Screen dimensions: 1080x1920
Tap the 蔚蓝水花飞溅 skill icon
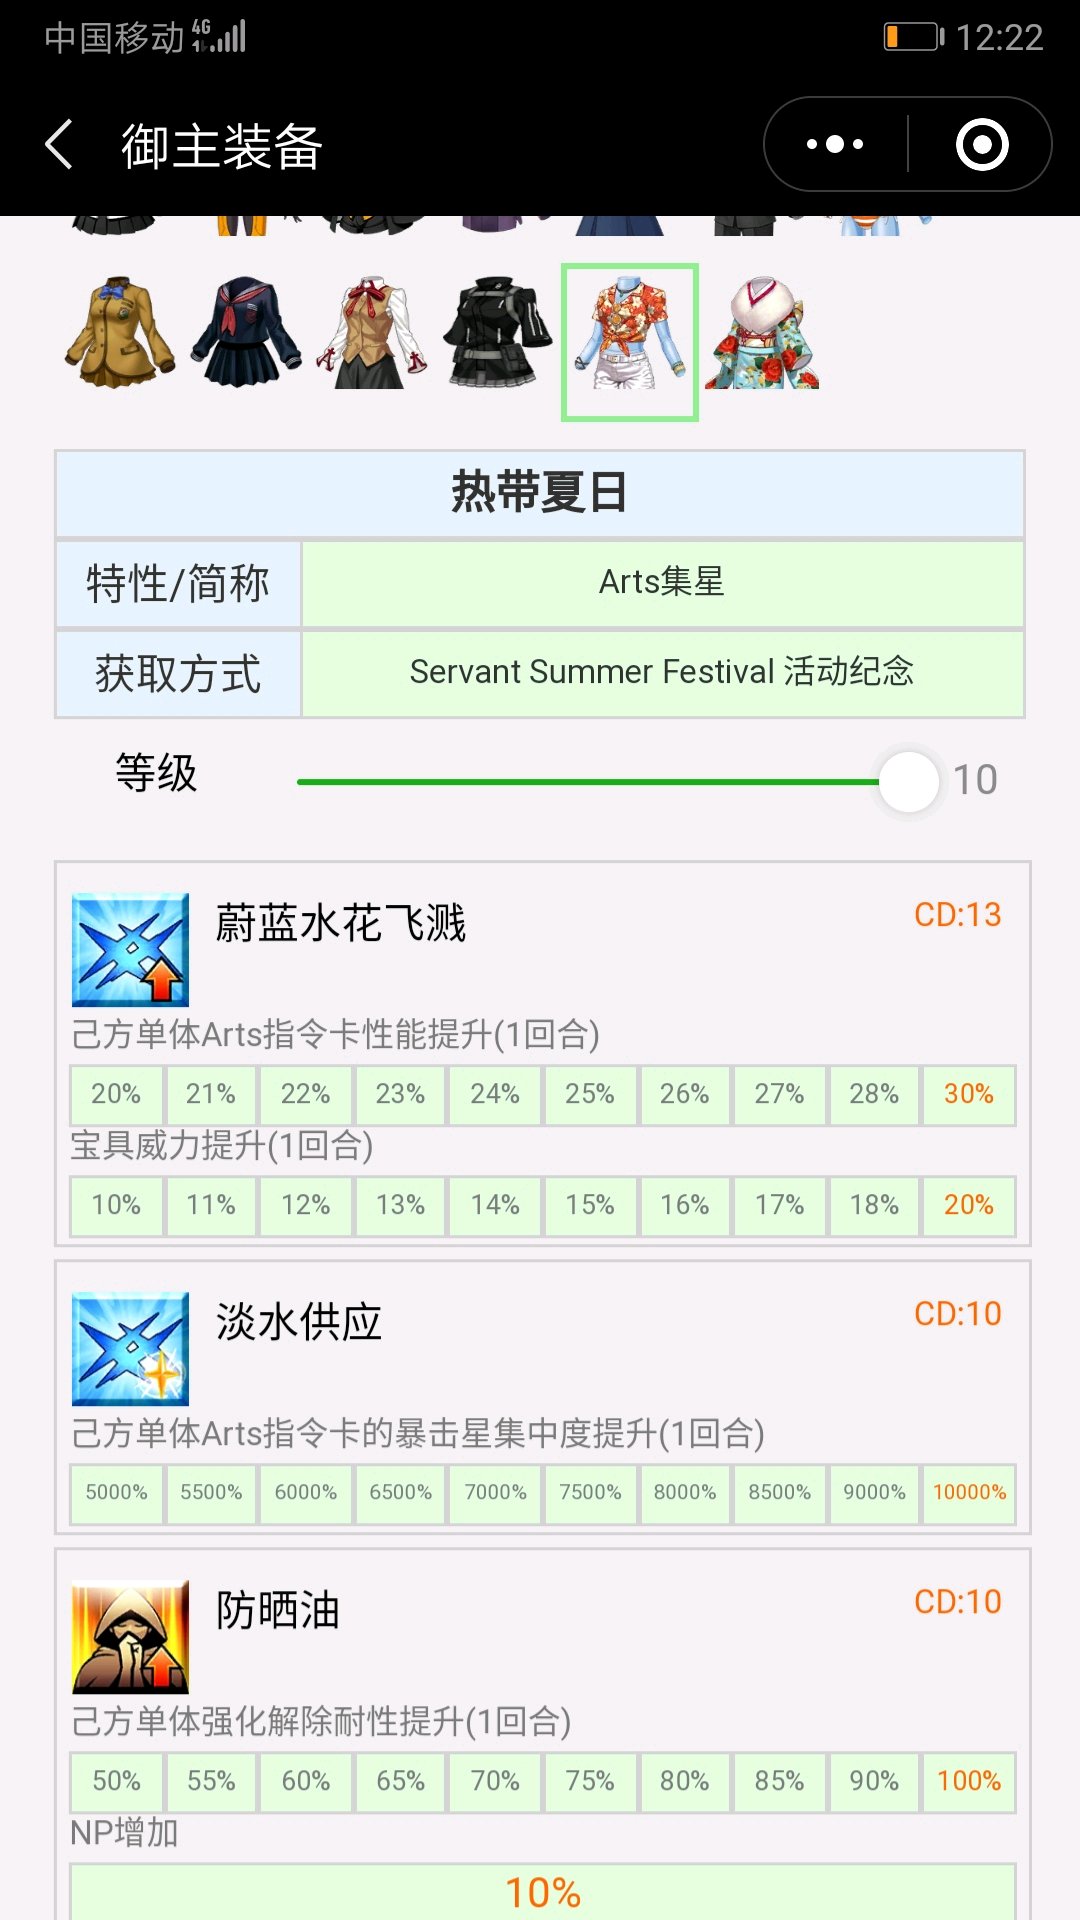[x=130, y=950]
